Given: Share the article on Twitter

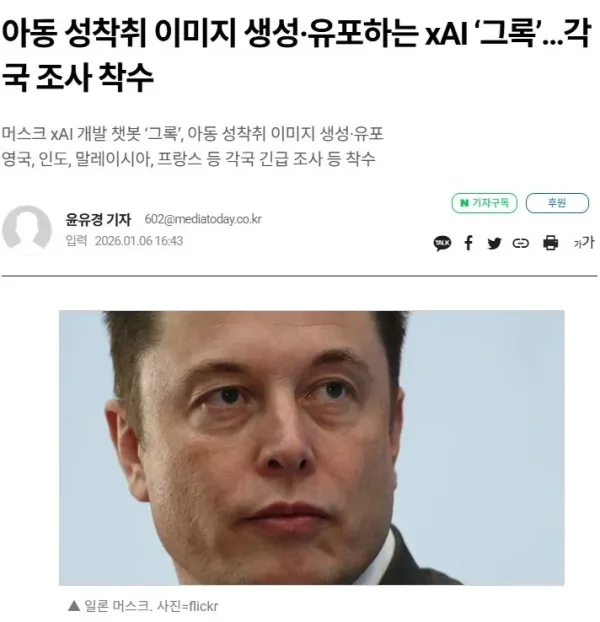Looking at the screenshot, I should tap(494, 243).
